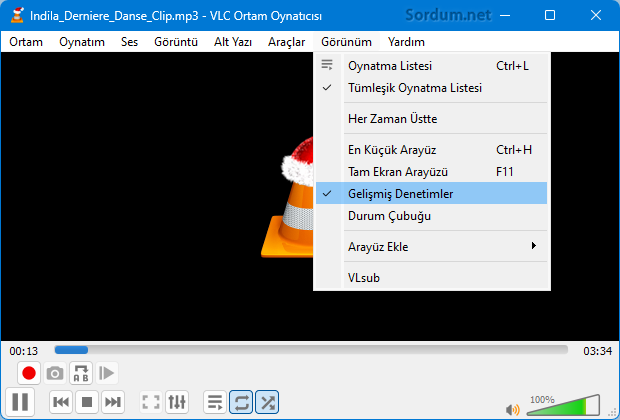This screenshot has width=620, height=420.
Task: Pause playback
Action: tap(20, 402)
